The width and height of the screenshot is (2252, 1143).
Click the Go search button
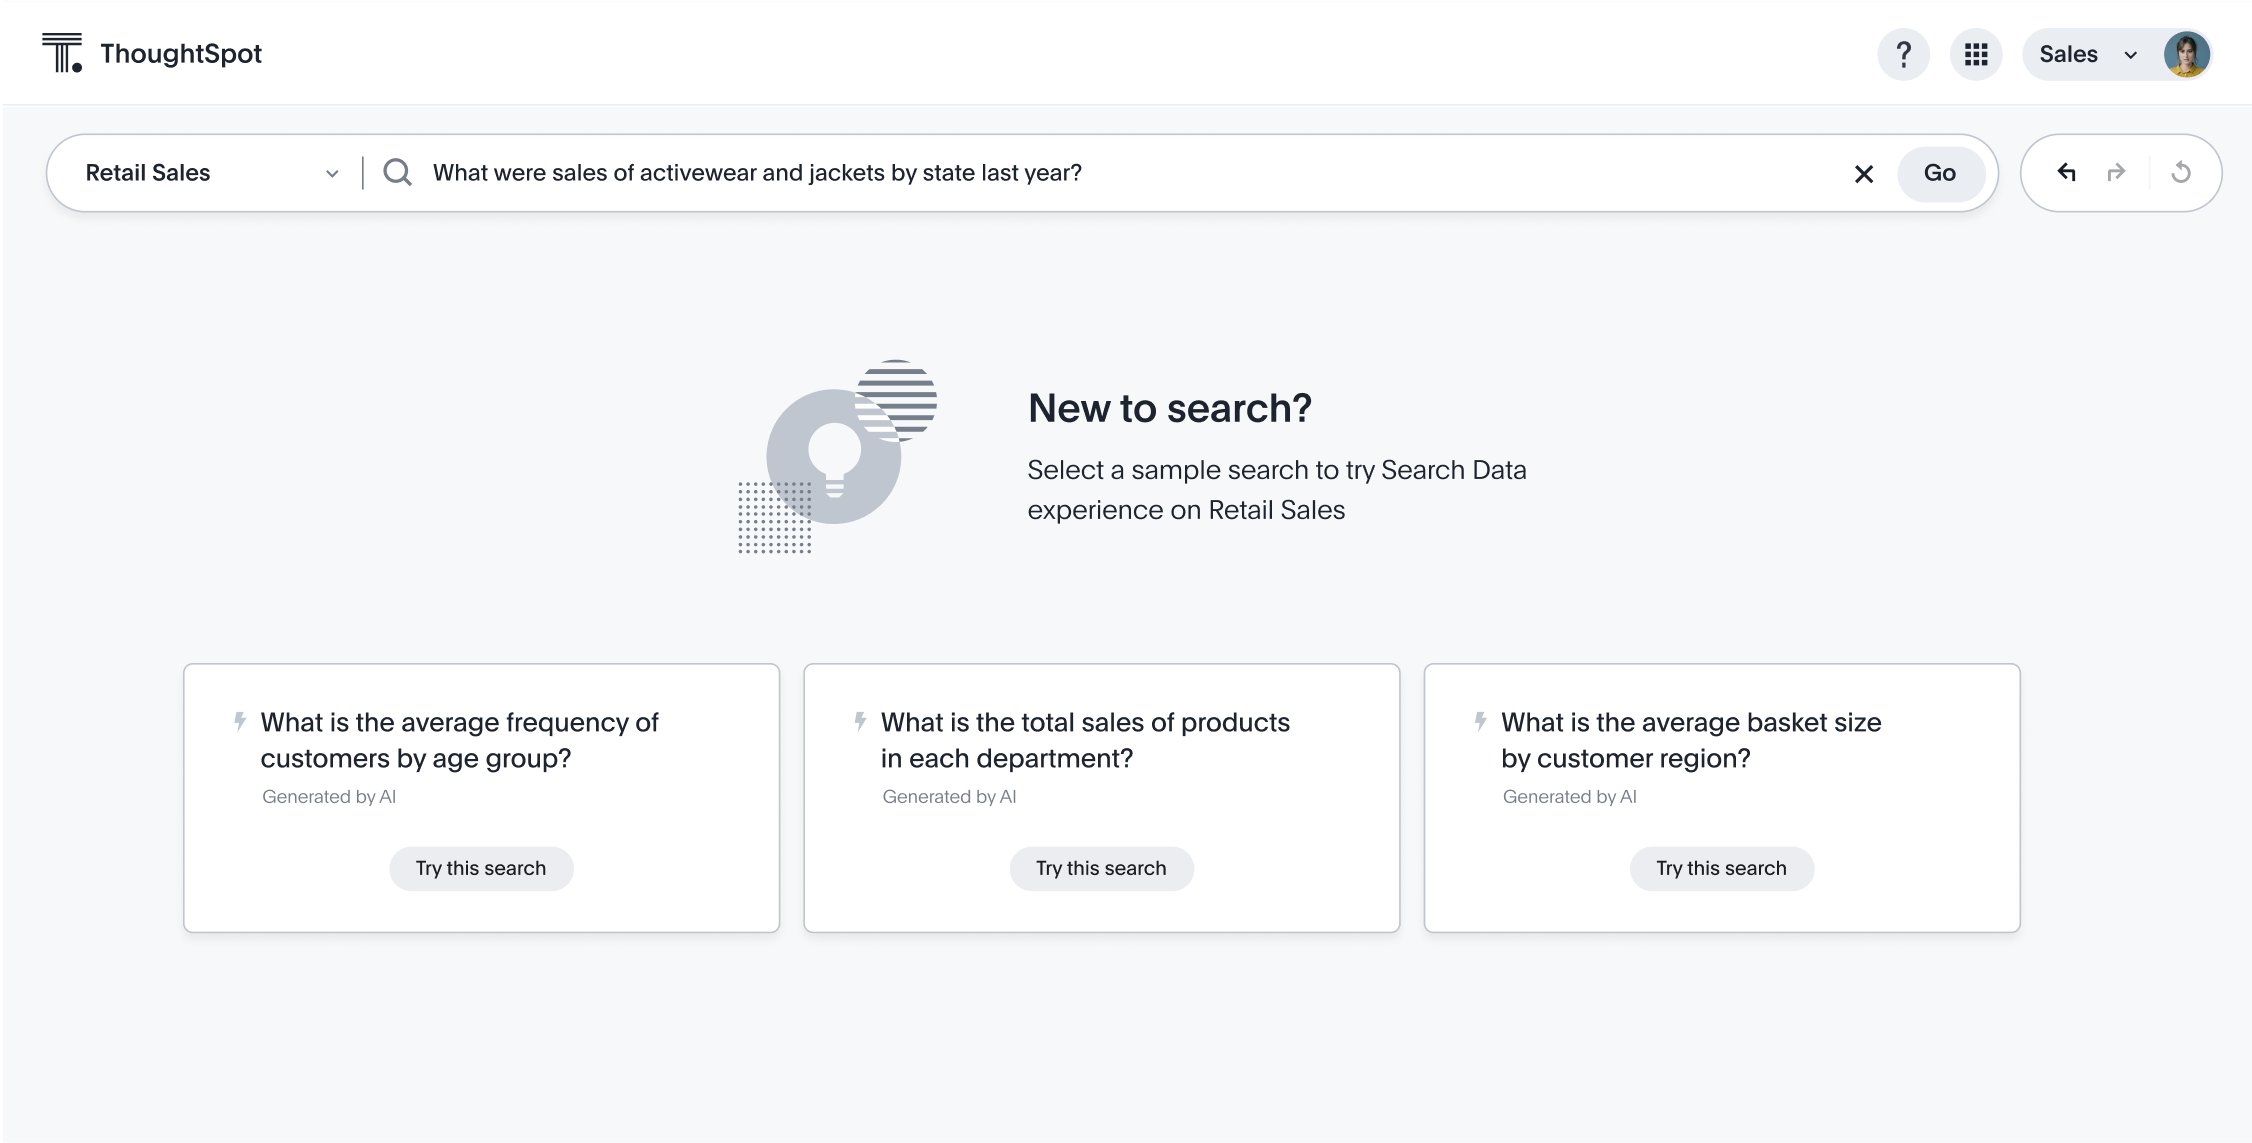tap(1939, 172)
